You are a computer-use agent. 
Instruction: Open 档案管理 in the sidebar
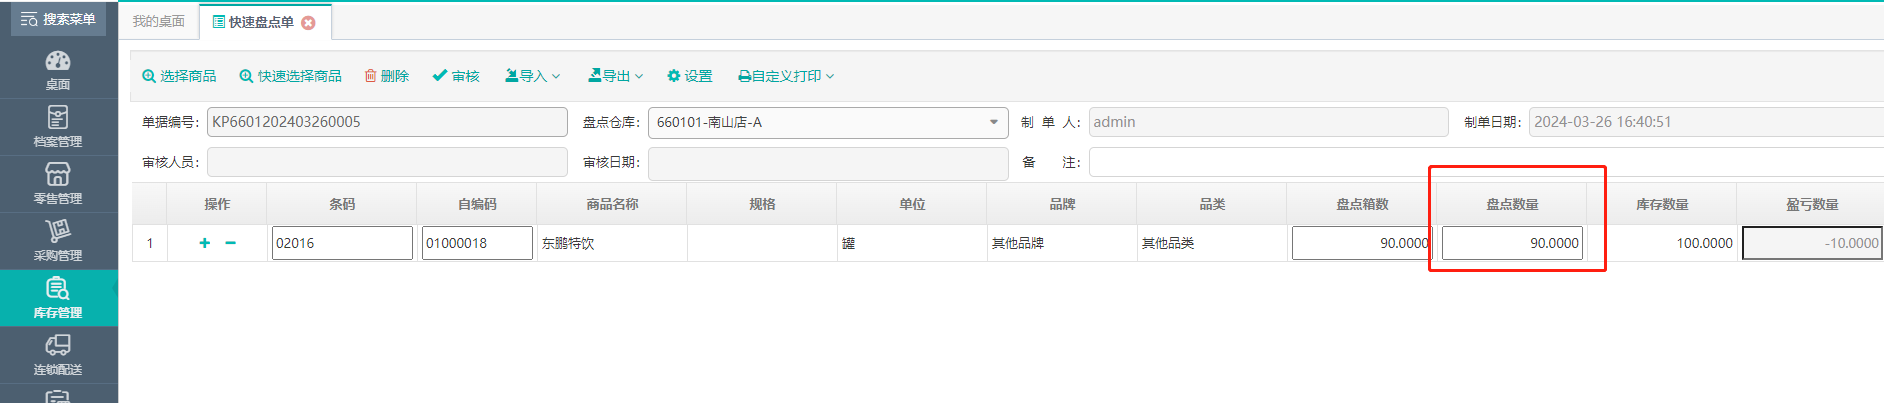(x=58, y=126)
